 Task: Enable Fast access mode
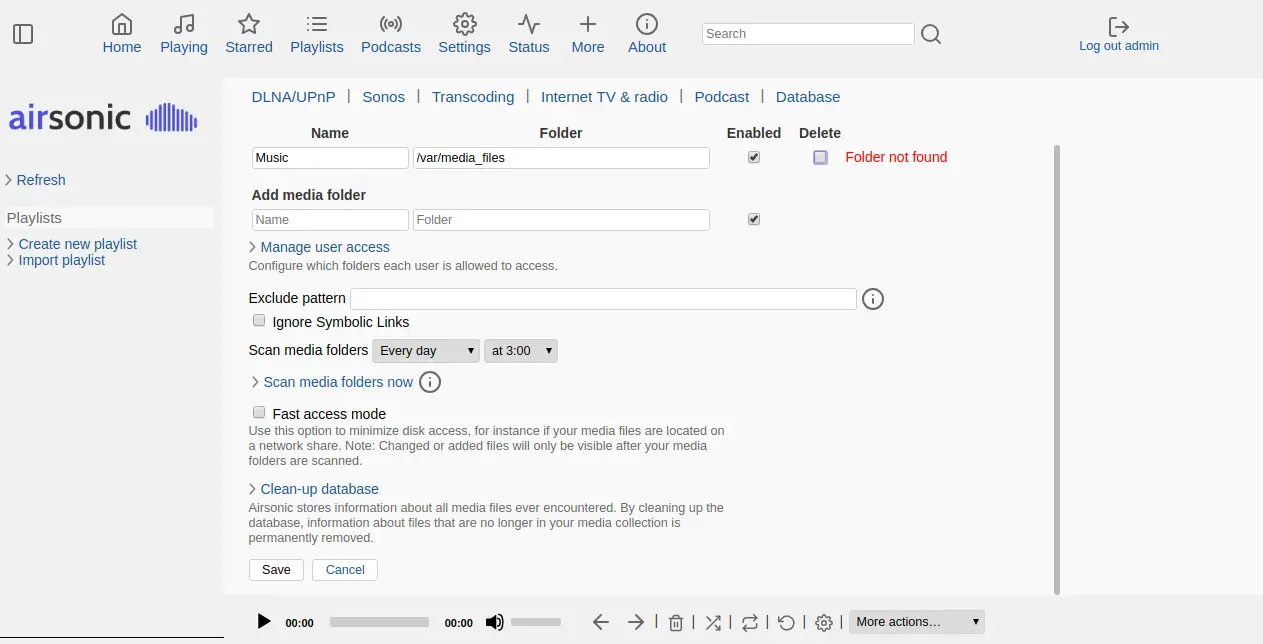click(259, 412)
